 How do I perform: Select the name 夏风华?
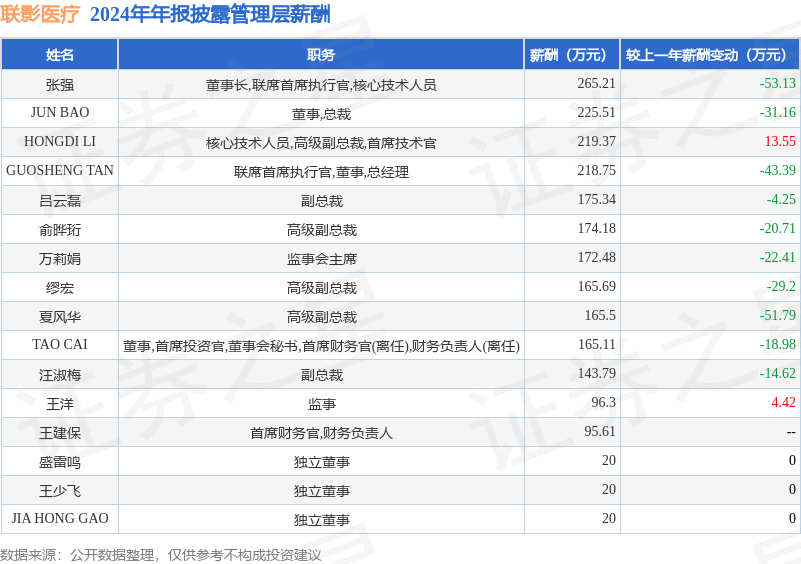click(60, 317)
